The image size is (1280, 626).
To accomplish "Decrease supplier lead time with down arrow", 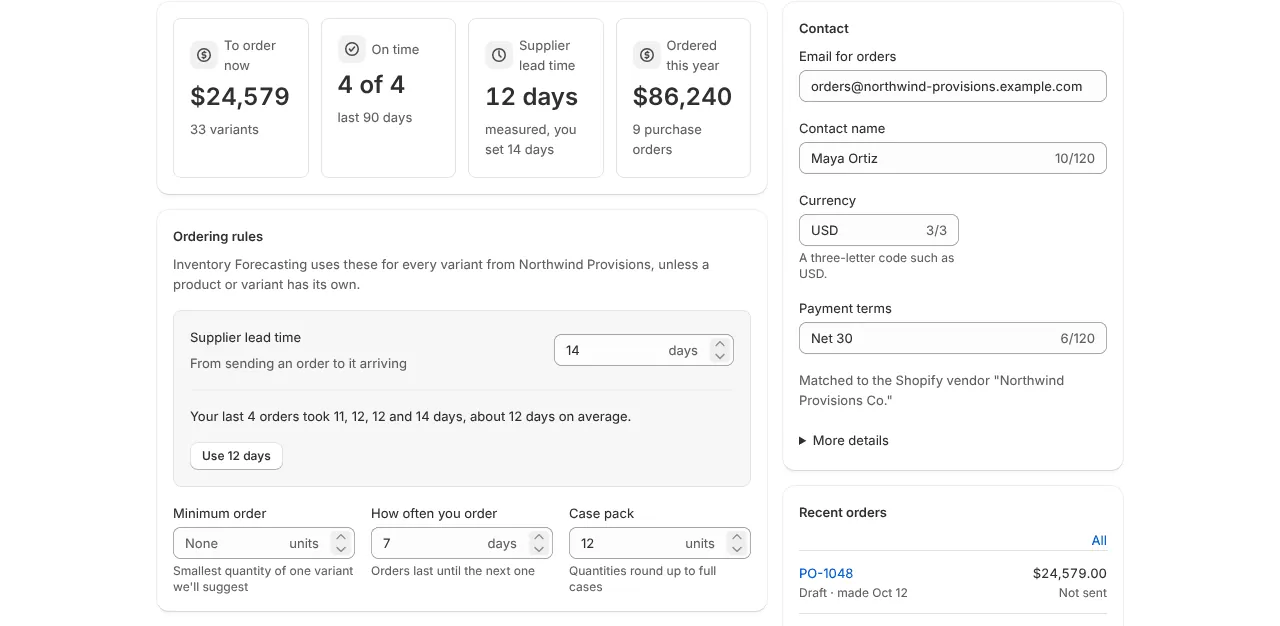I will coord(719,356).
